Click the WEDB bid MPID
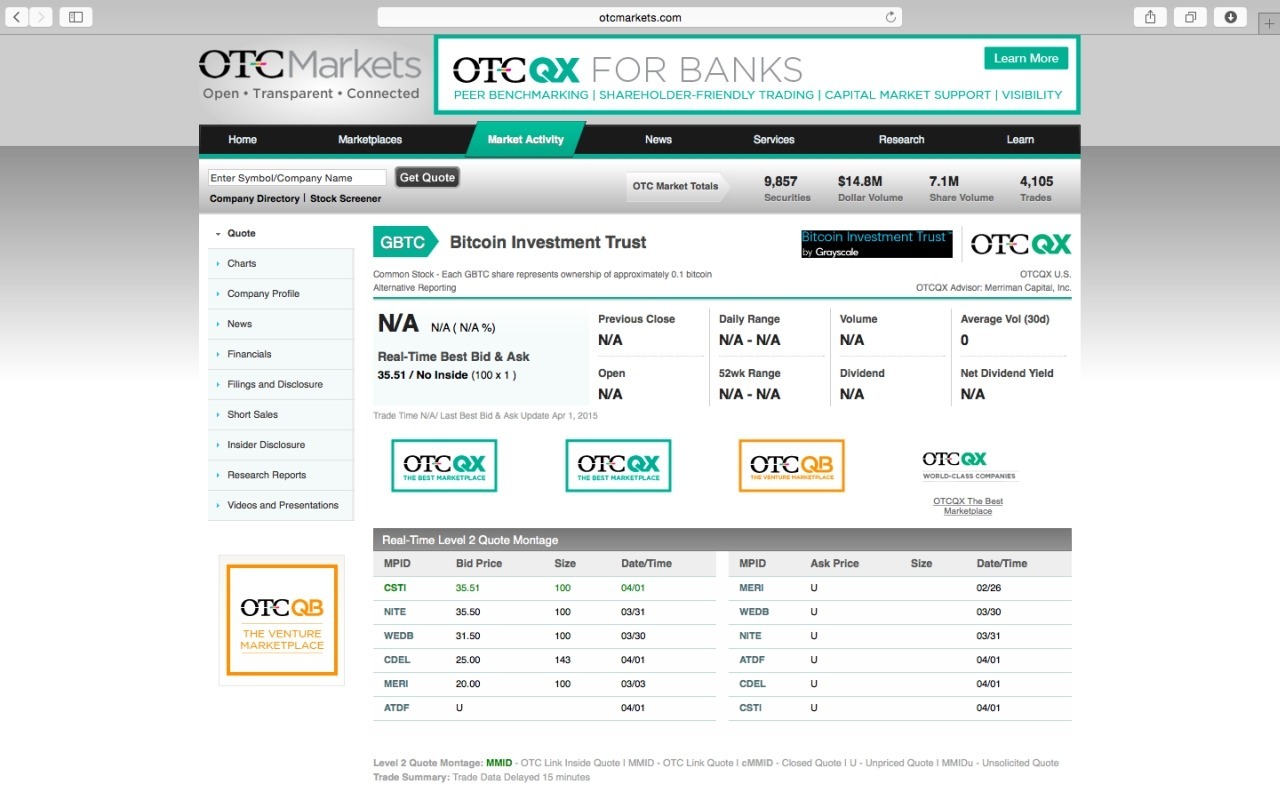 coord(398,636)
